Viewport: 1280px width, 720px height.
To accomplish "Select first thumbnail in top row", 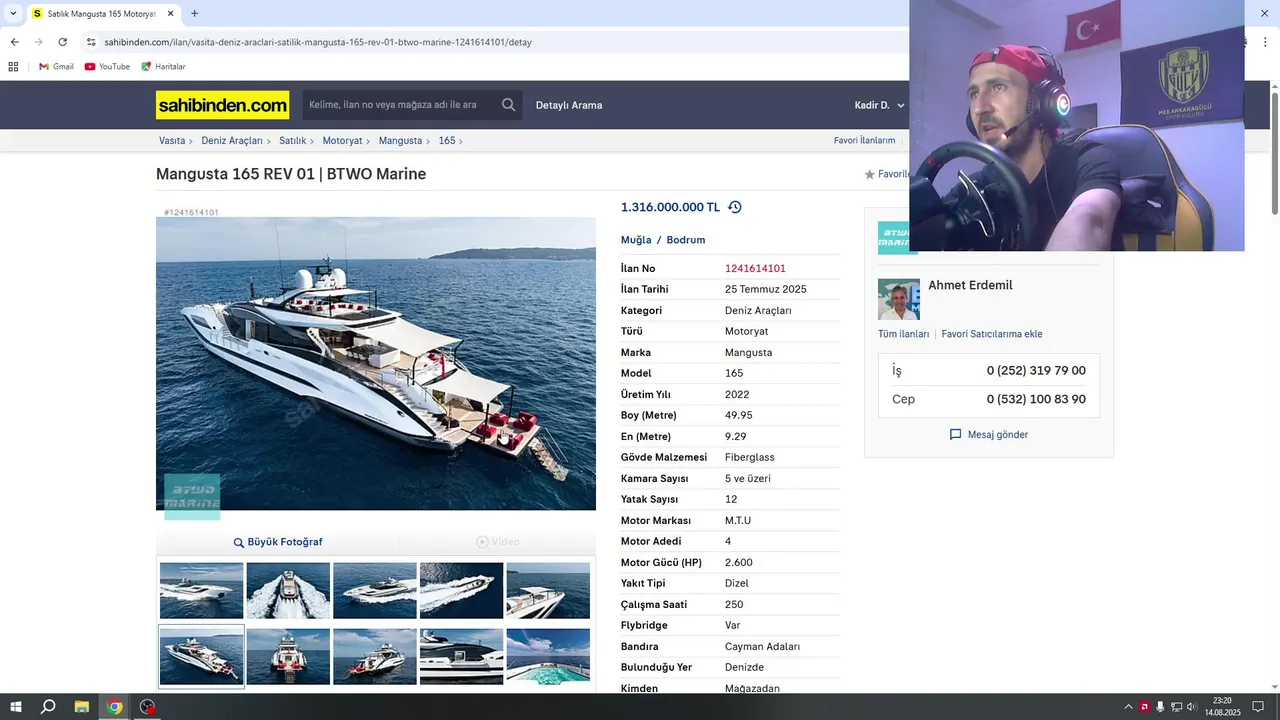I will (x=201, y=590).
